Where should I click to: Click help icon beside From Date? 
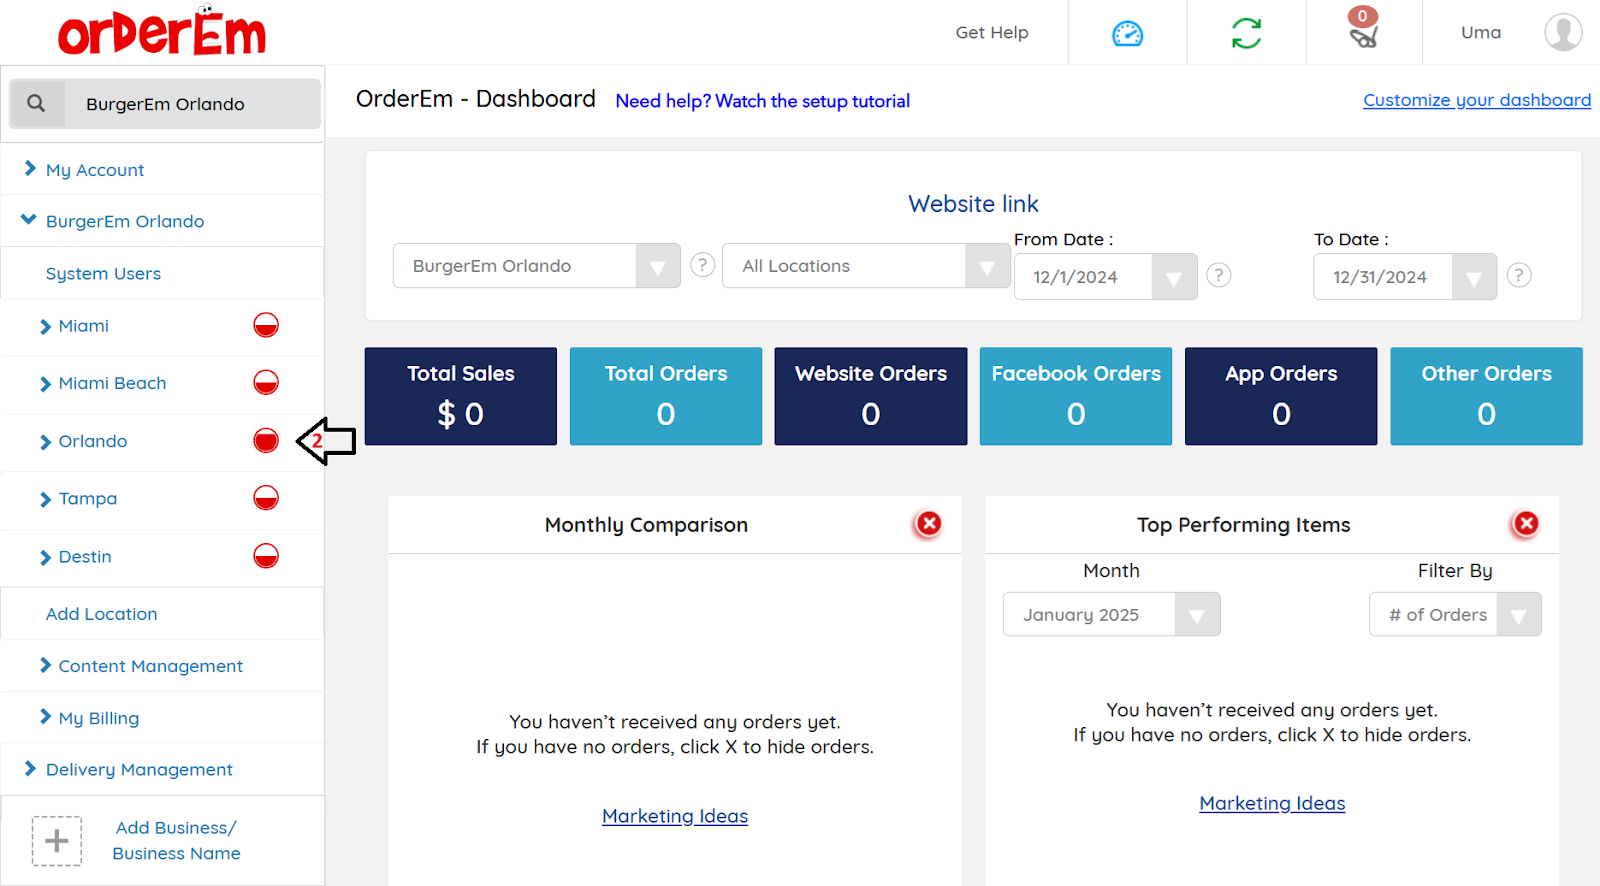tap(1218, 275)
